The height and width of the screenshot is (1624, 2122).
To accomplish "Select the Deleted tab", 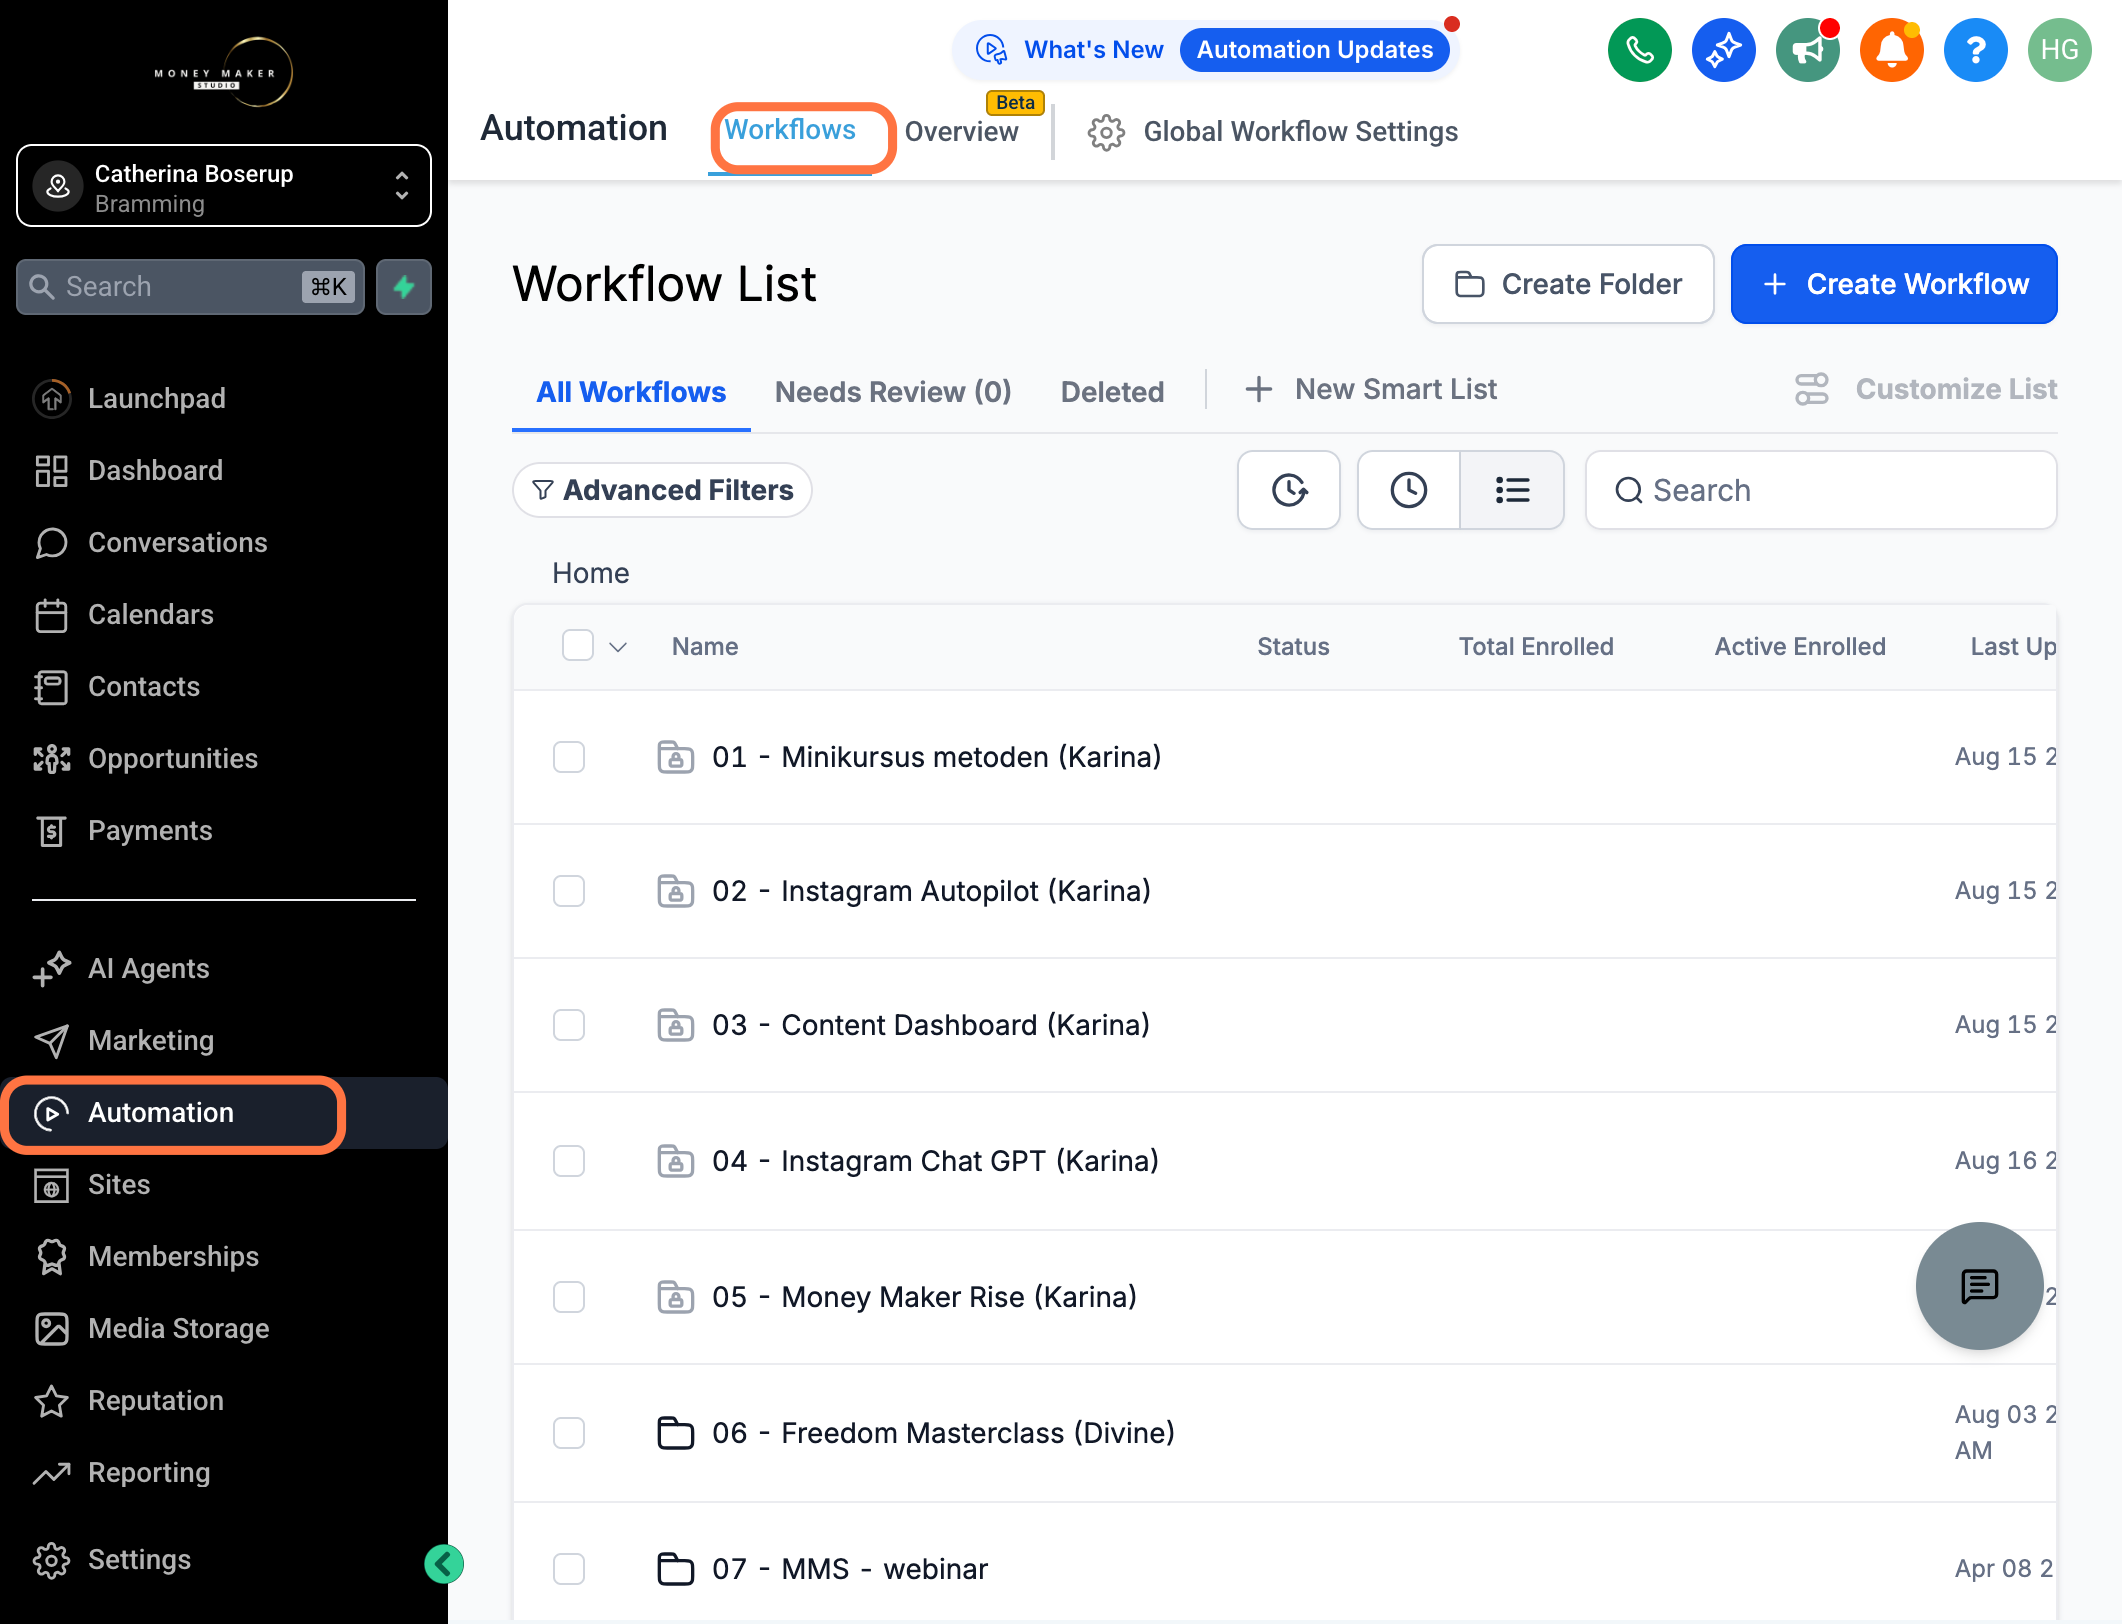I will coord(1112,392).
